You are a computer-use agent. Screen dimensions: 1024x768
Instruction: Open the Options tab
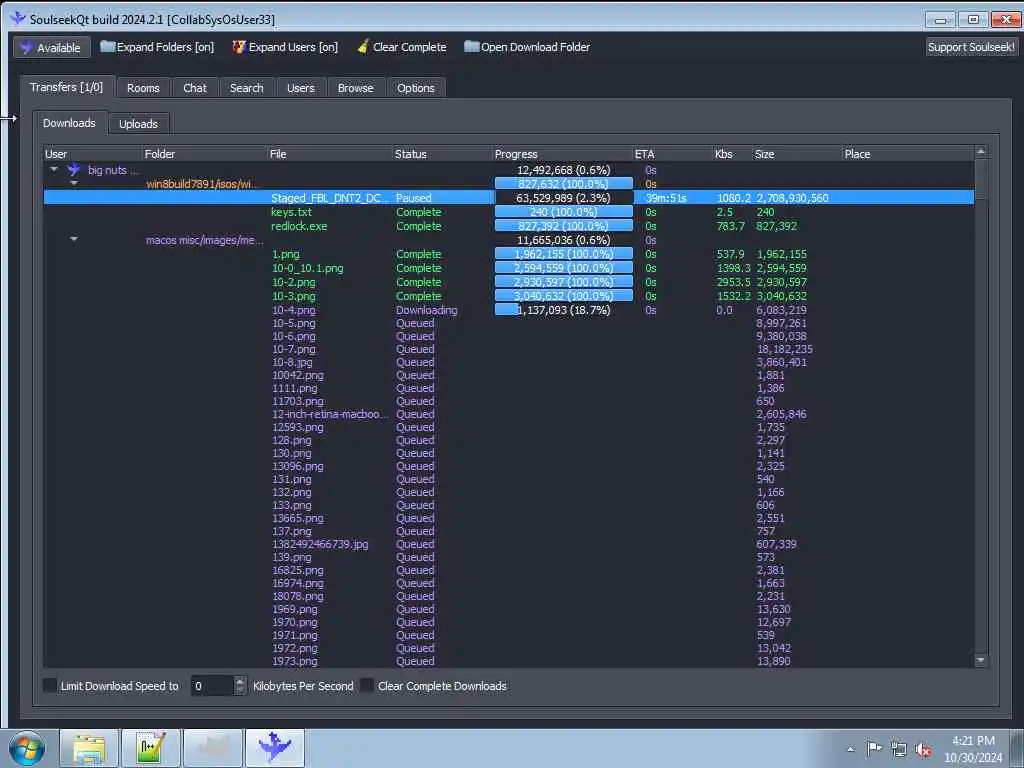tap(415, 88)
